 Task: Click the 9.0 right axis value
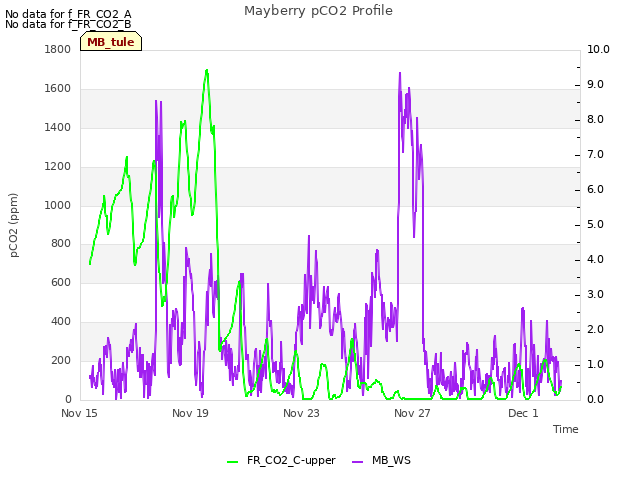click(x=596, y=84)
